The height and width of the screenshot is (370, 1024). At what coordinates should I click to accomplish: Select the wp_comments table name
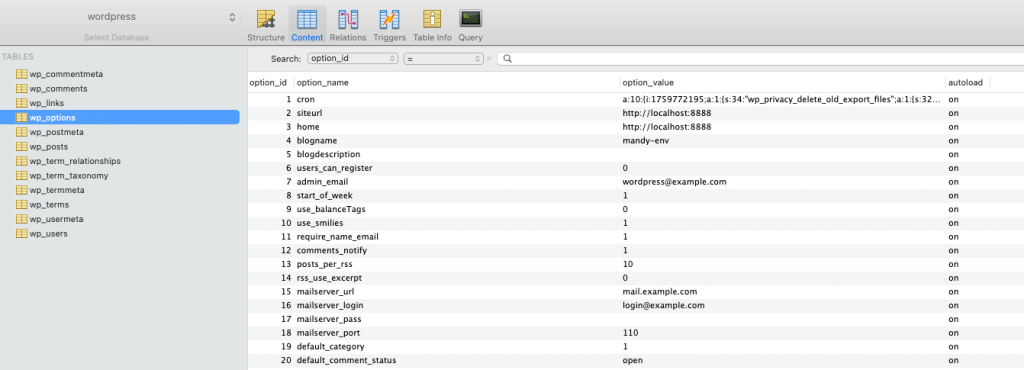[x=59, y=89]
